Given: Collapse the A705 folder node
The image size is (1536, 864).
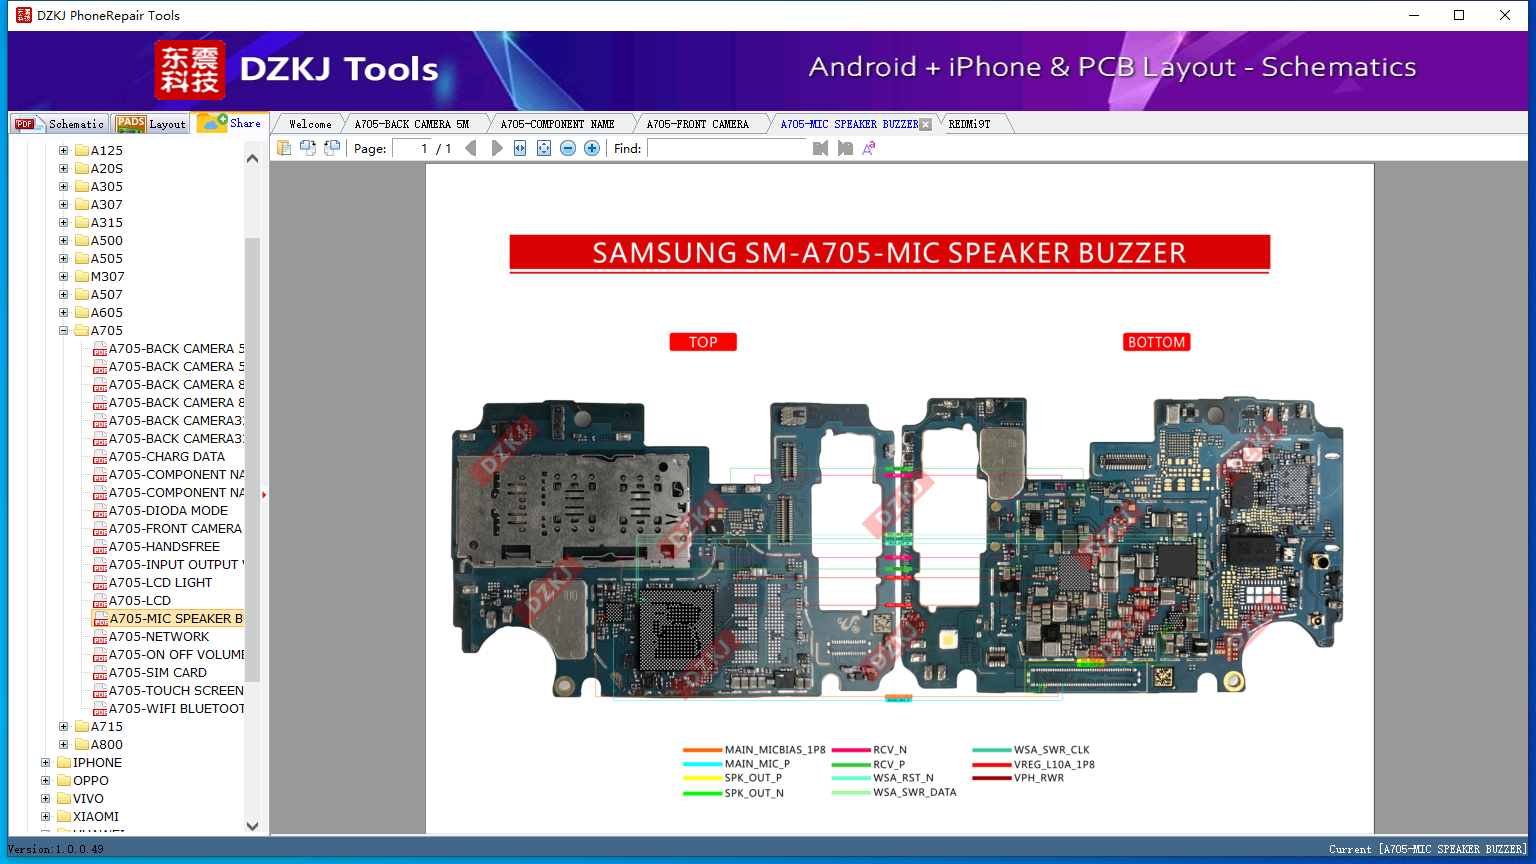Looking at the screenshot, I should click(64, 331).
